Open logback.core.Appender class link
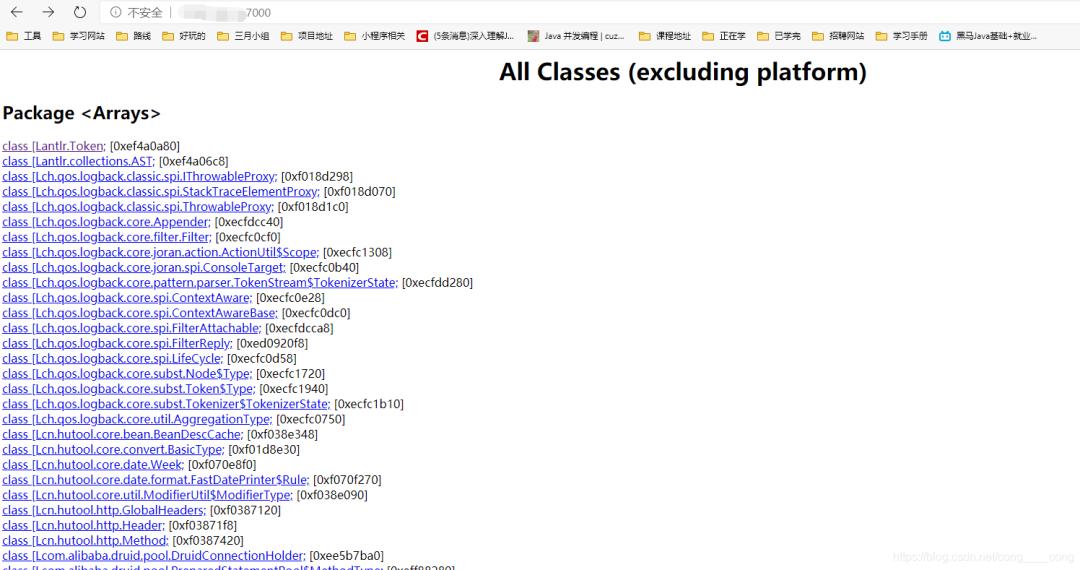 106,222
